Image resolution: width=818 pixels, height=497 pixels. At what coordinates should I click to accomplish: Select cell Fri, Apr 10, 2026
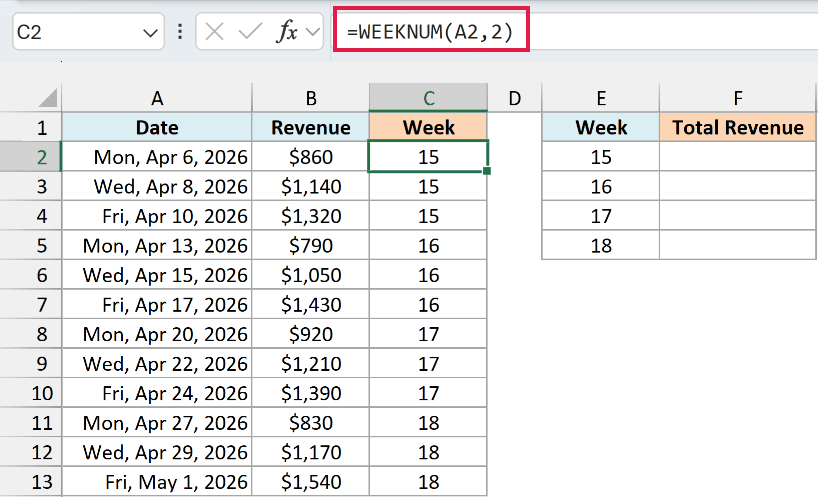point(157,216)
